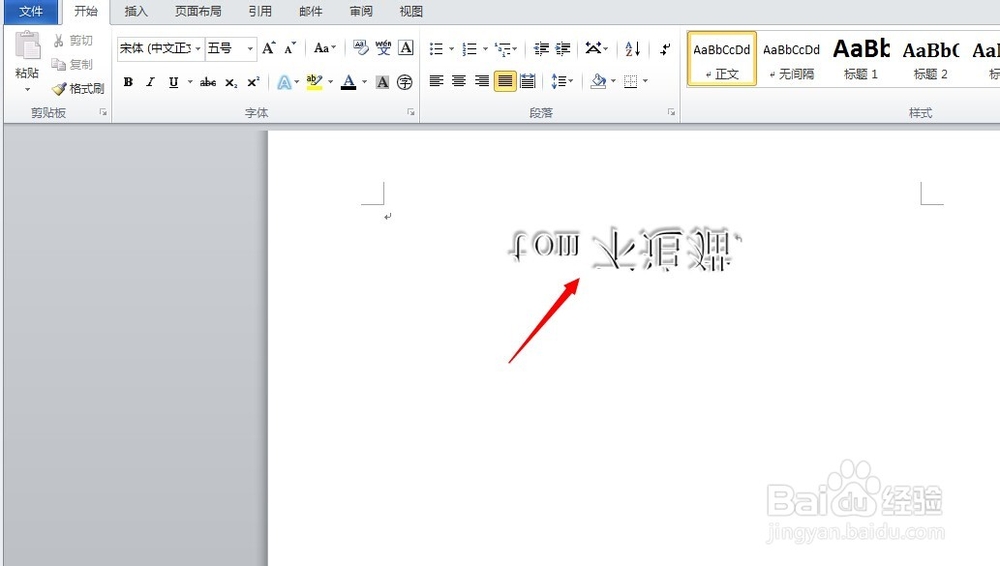
Task: Open the Font dialog launcher
Action: point(411,112)
